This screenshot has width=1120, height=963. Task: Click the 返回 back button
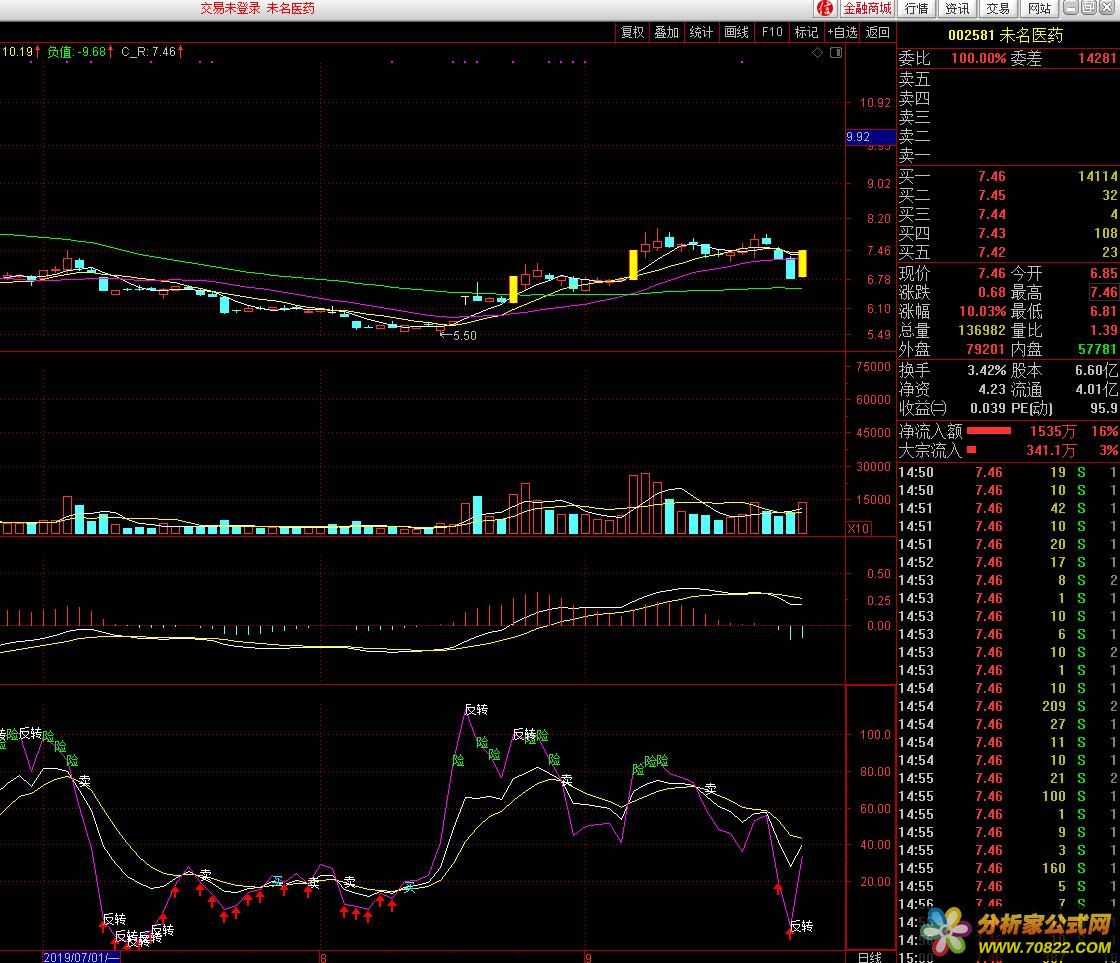coord(877,32)
